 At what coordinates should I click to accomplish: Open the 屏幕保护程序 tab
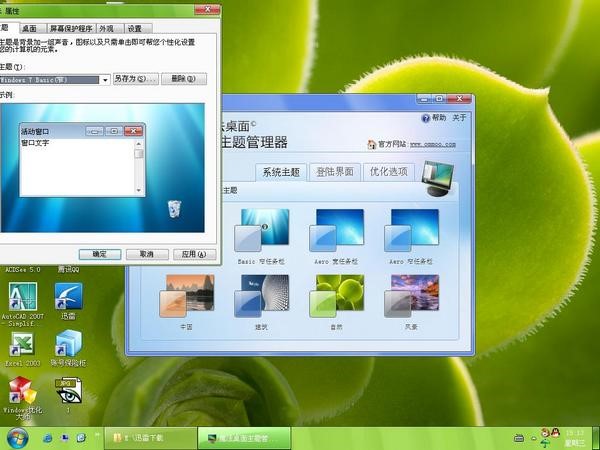pos(71,28)
